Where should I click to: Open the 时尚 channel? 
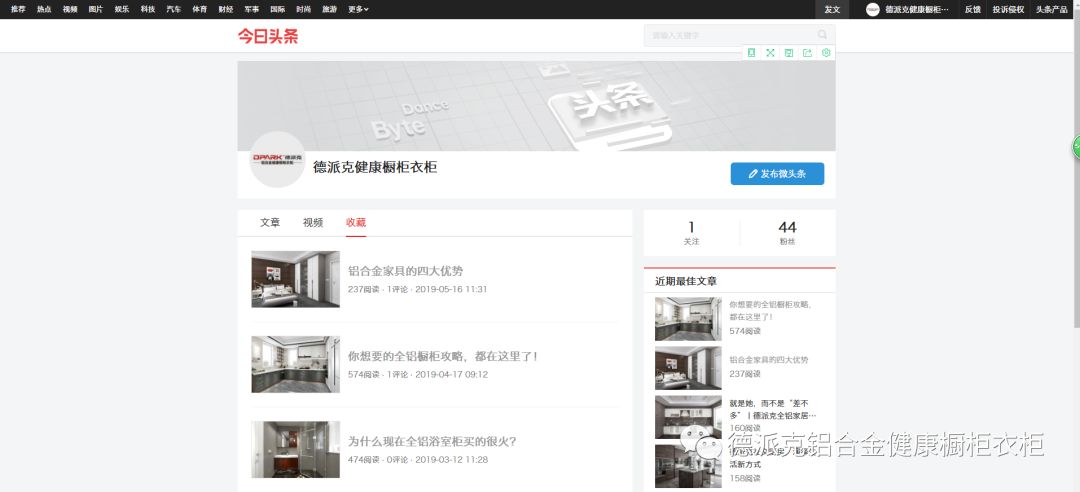(x=304, y=10)
